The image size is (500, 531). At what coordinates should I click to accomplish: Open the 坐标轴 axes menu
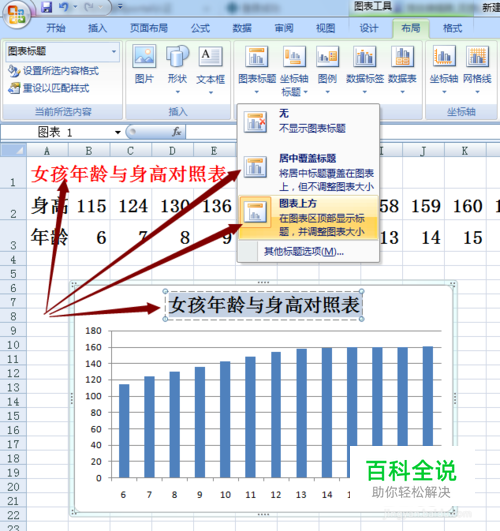444,69
